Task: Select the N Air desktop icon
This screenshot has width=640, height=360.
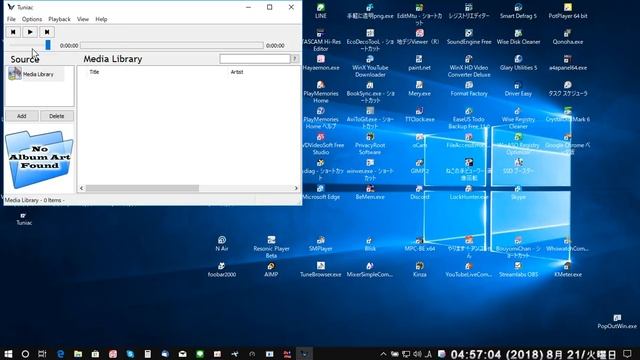Action: 222,244
